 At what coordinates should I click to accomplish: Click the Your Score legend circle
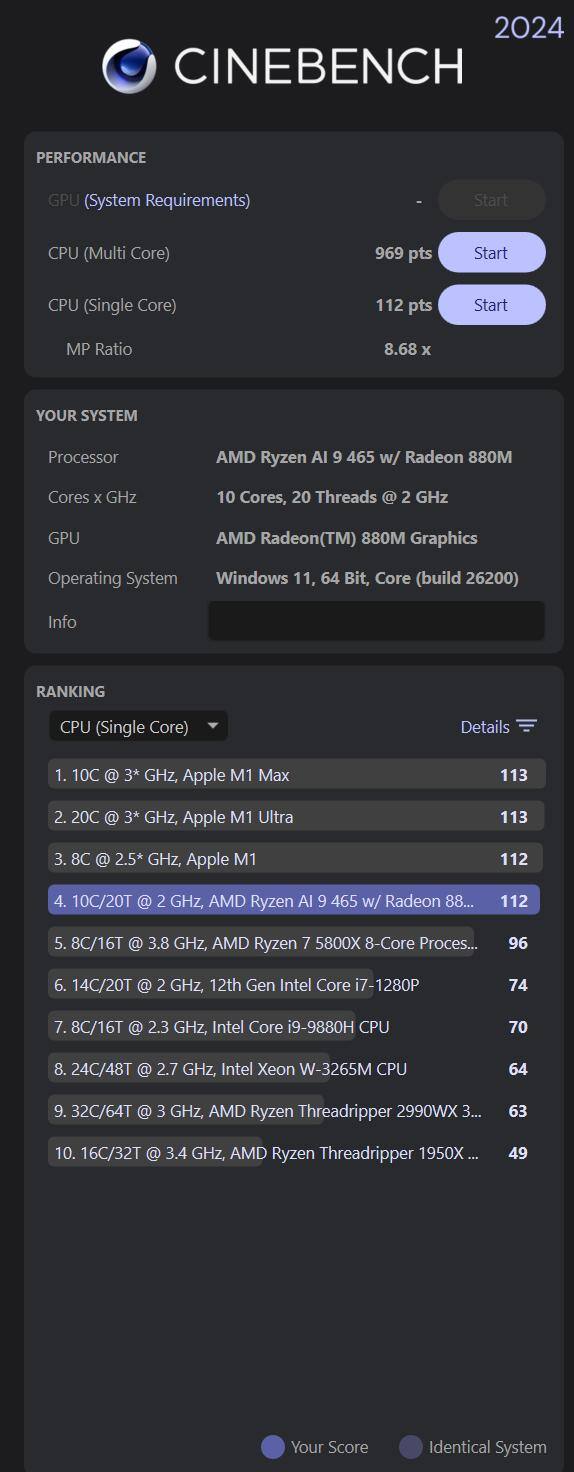coord(273,1447)
